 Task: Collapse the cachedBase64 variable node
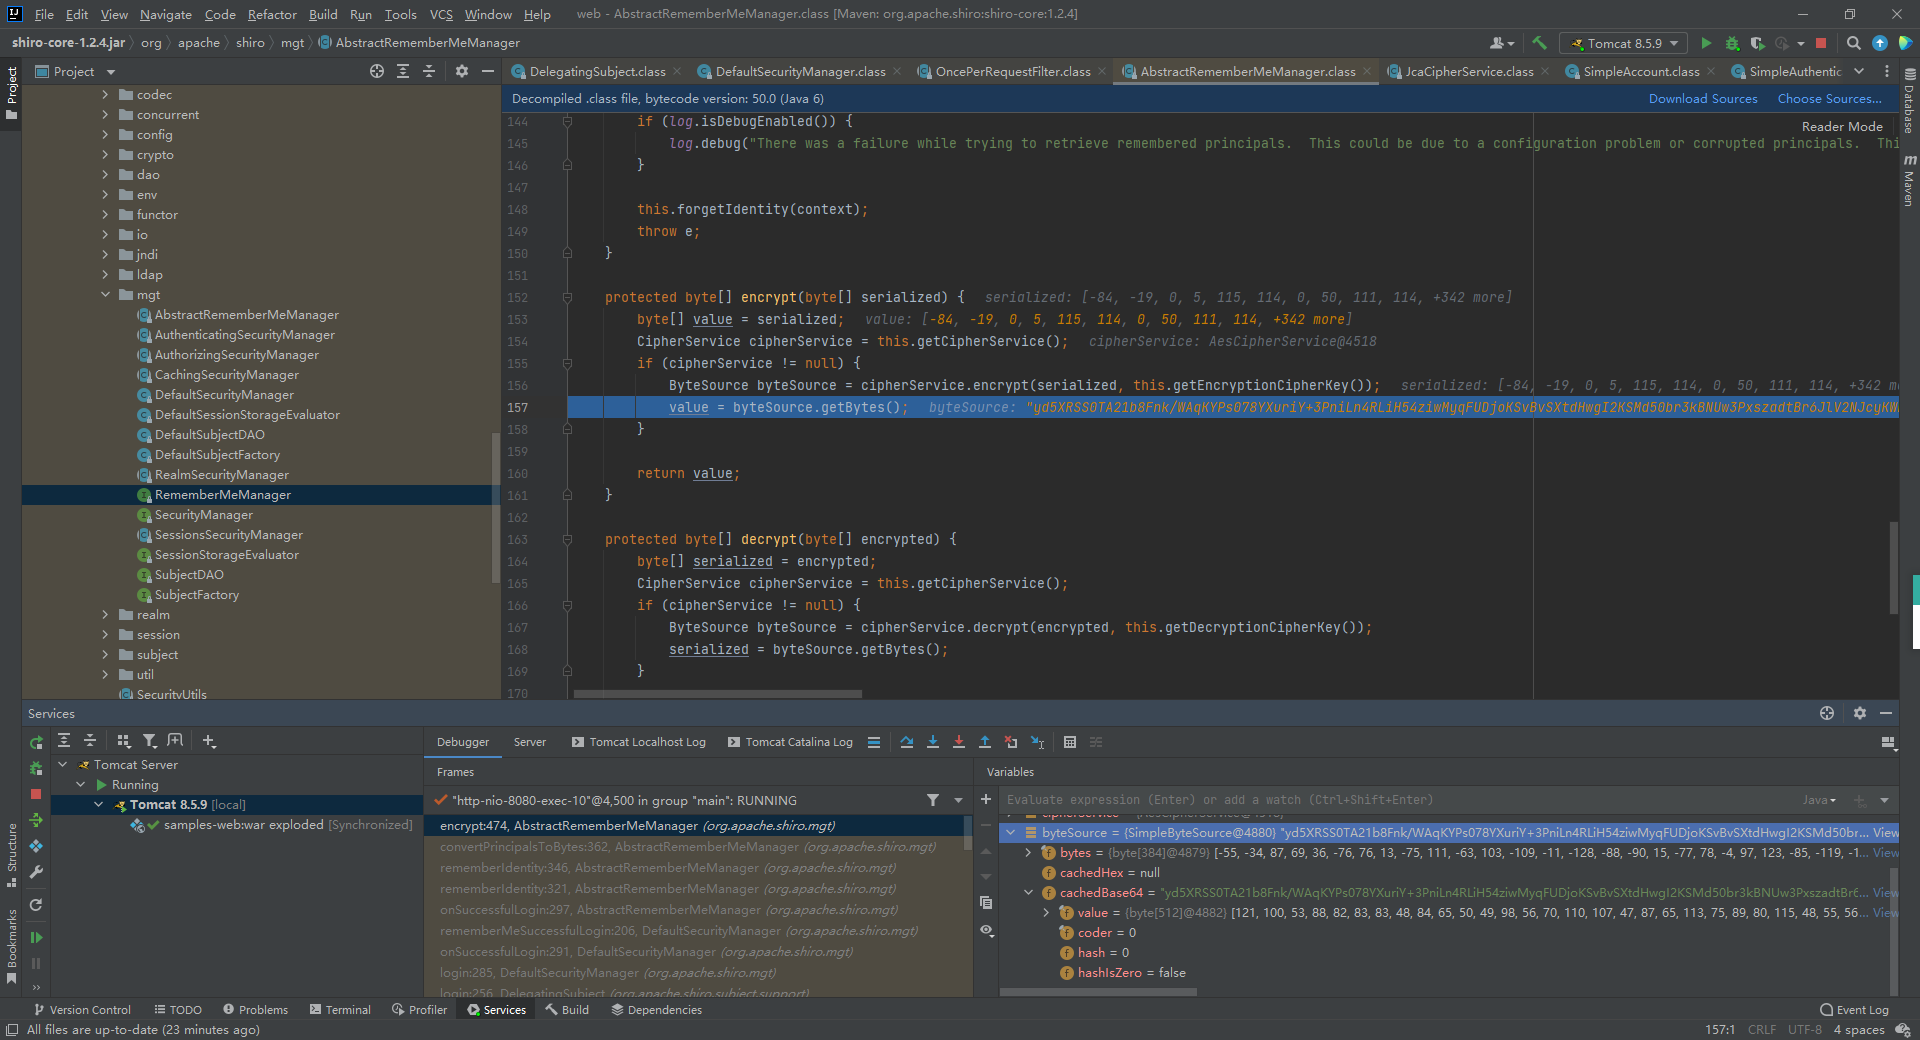point(1028,893)
